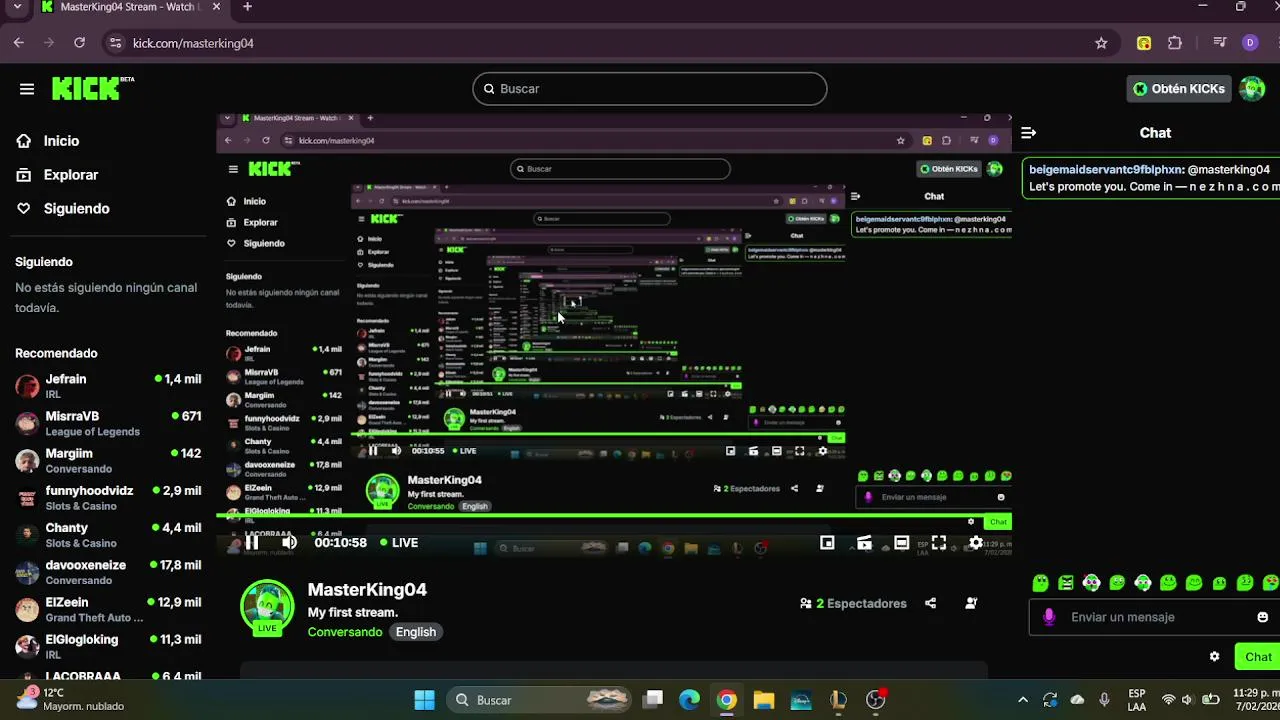Screen dimensions: 1280x720
Task: Click the beigemaidservantc9fblphxn username in chat
Action: (x=1107, y=170)
